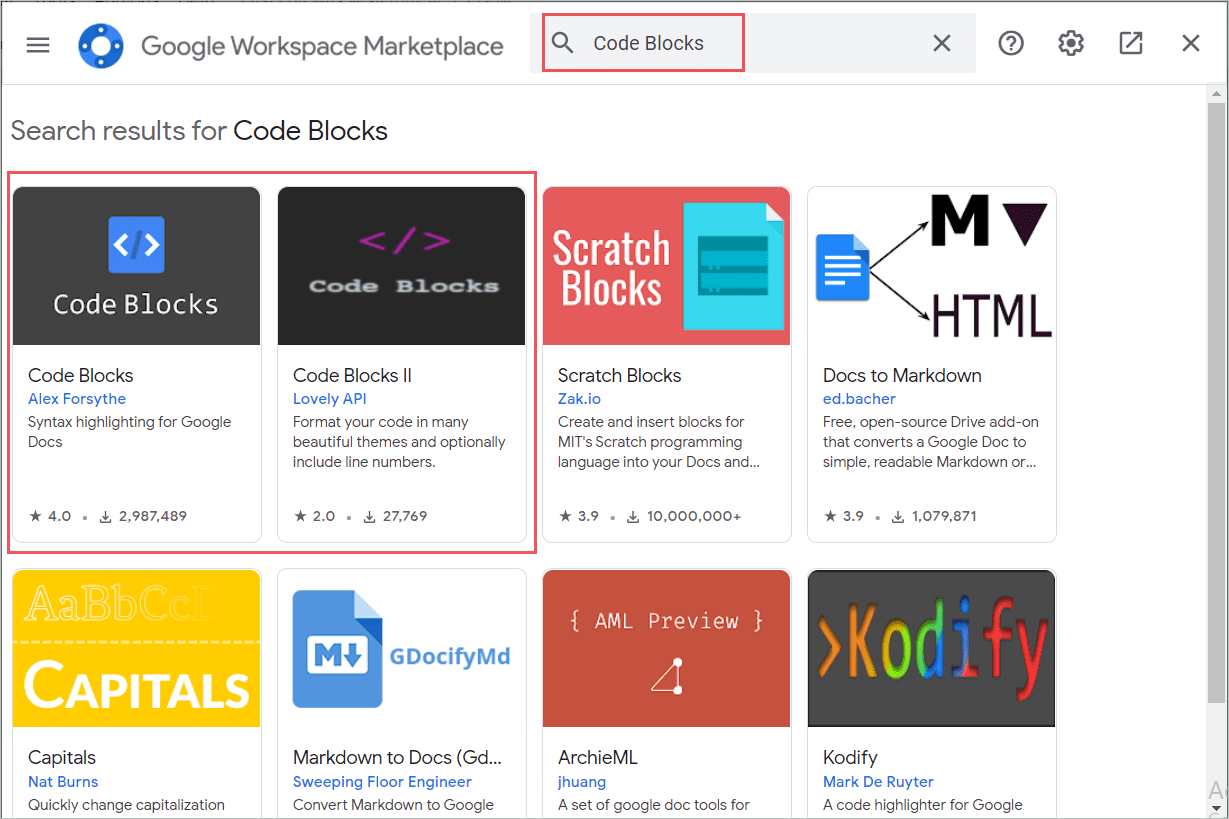Viewport: 1229px width, 819px height.
Task: Click the 2.0 star rating on Code Blocks II
Action: pyautogui.click(x=315, y=516)
